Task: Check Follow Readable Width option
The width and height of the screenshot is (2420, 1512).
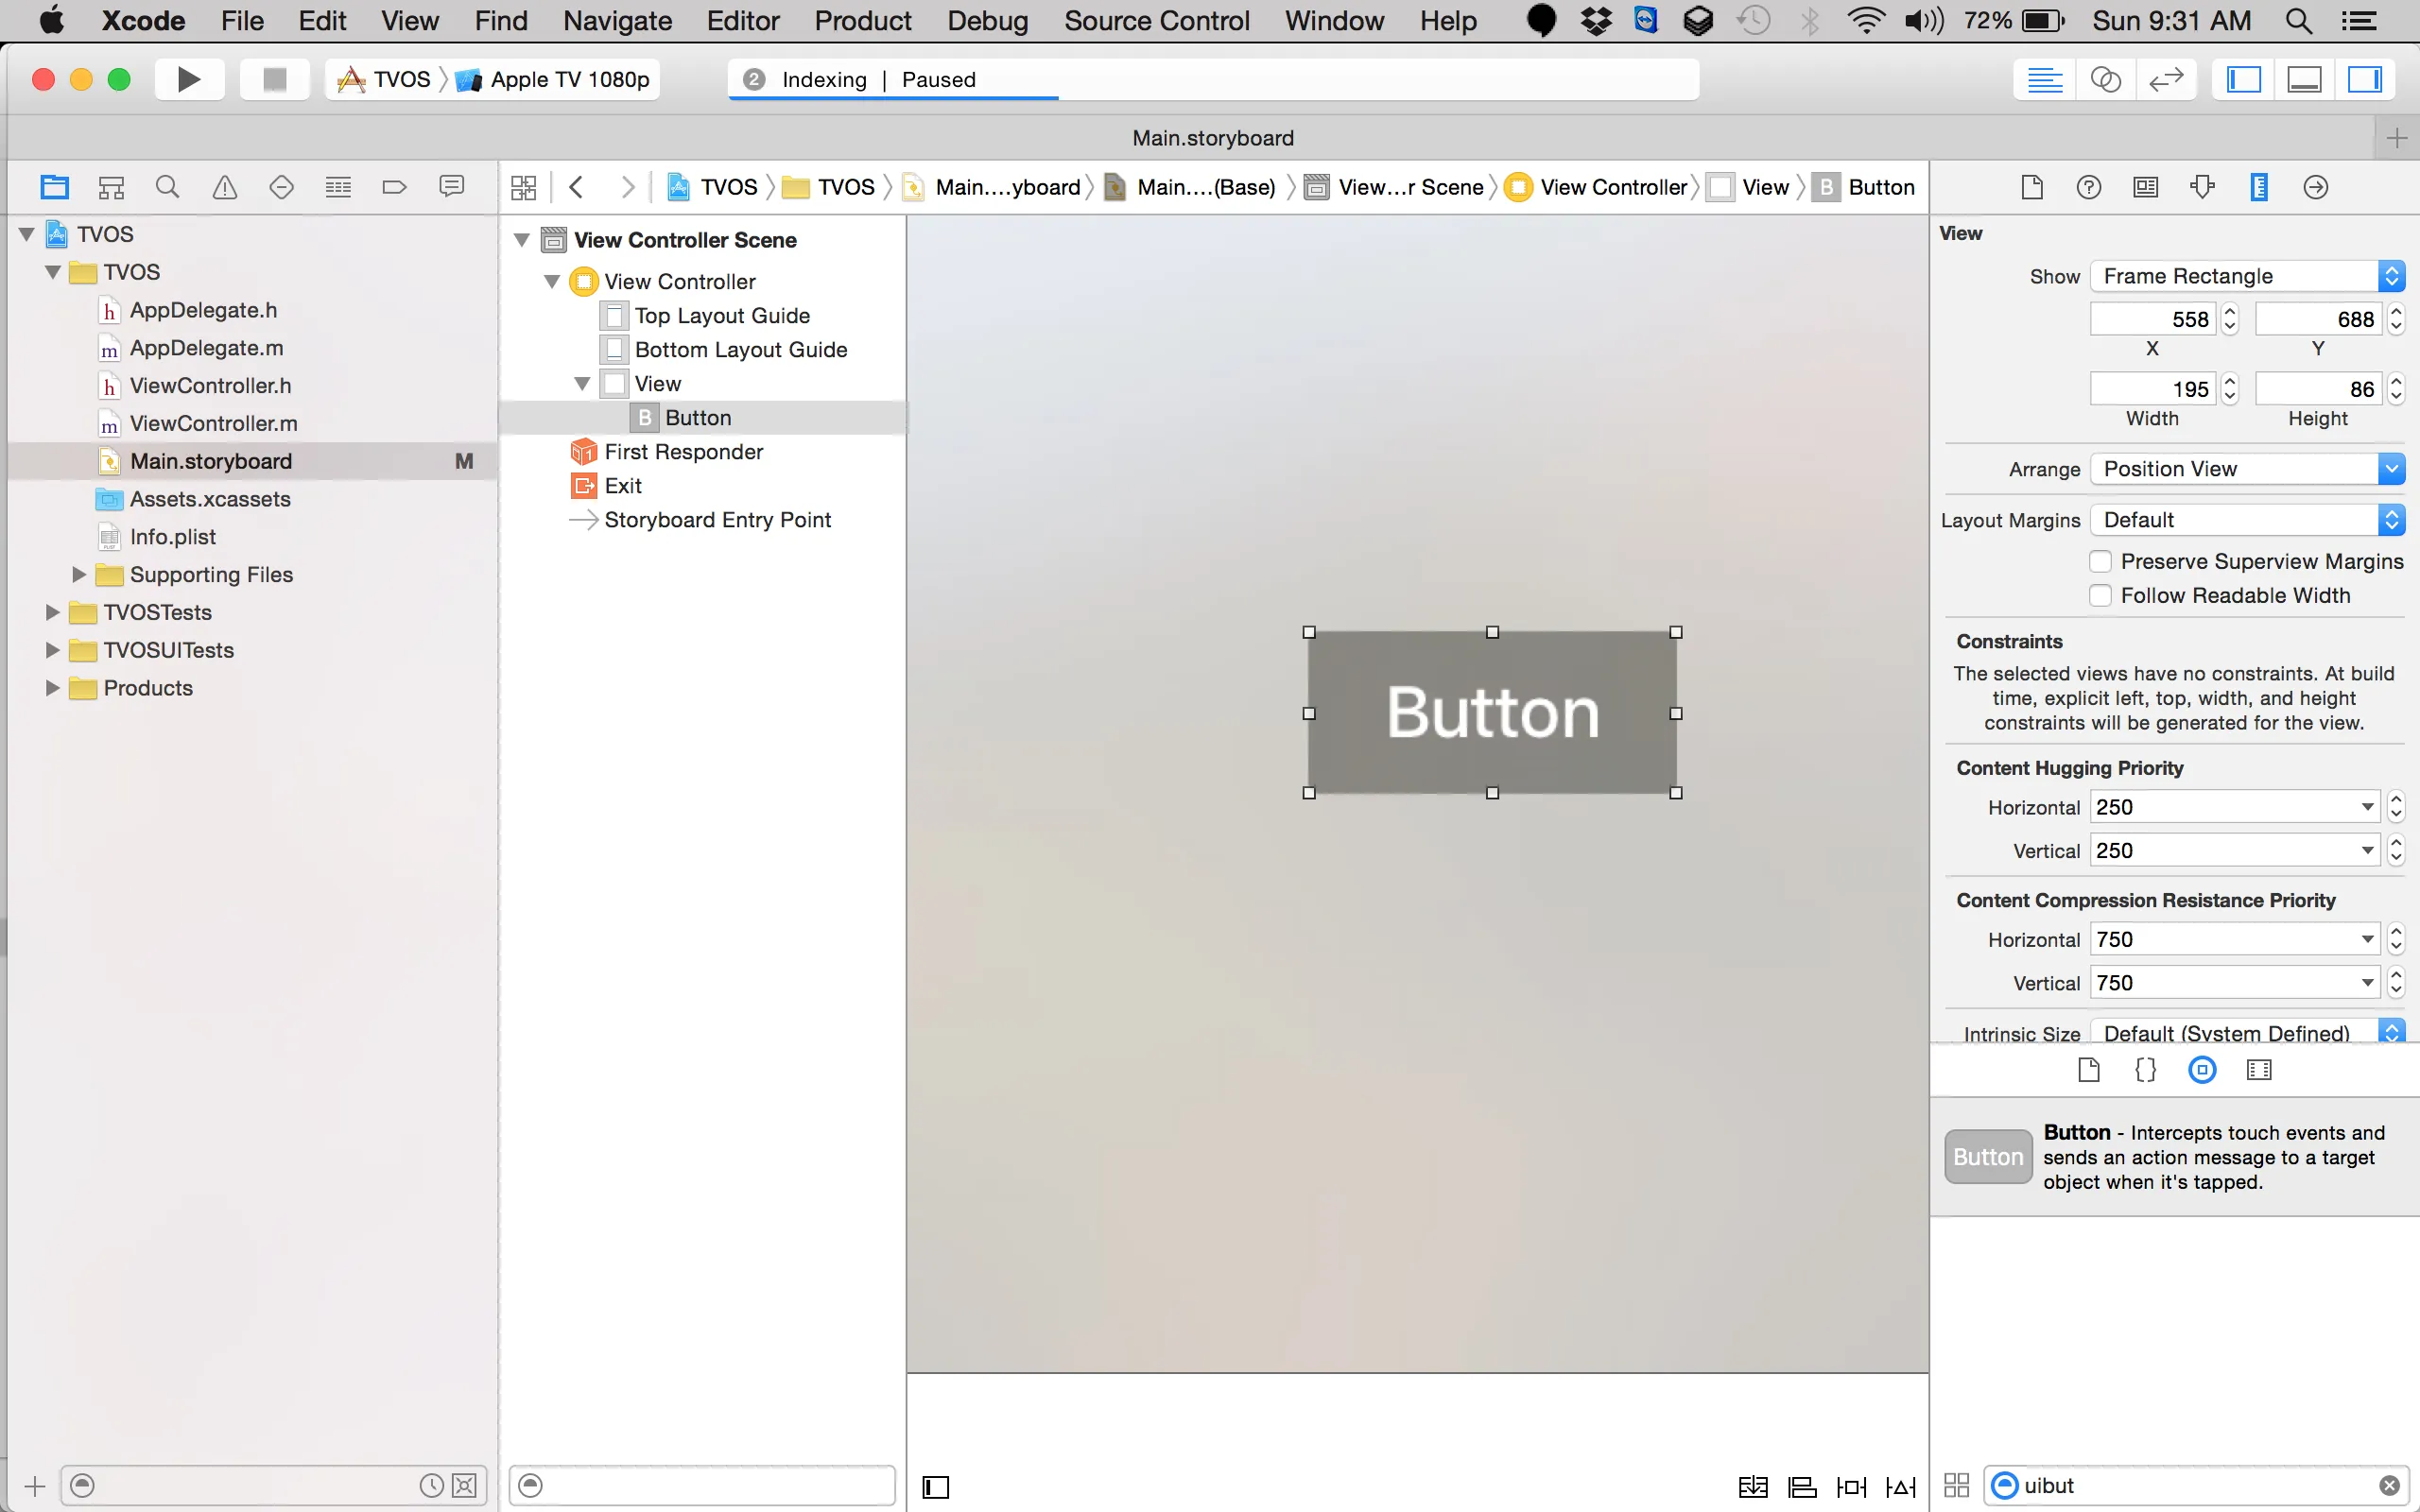Action: pos(2100,595)
